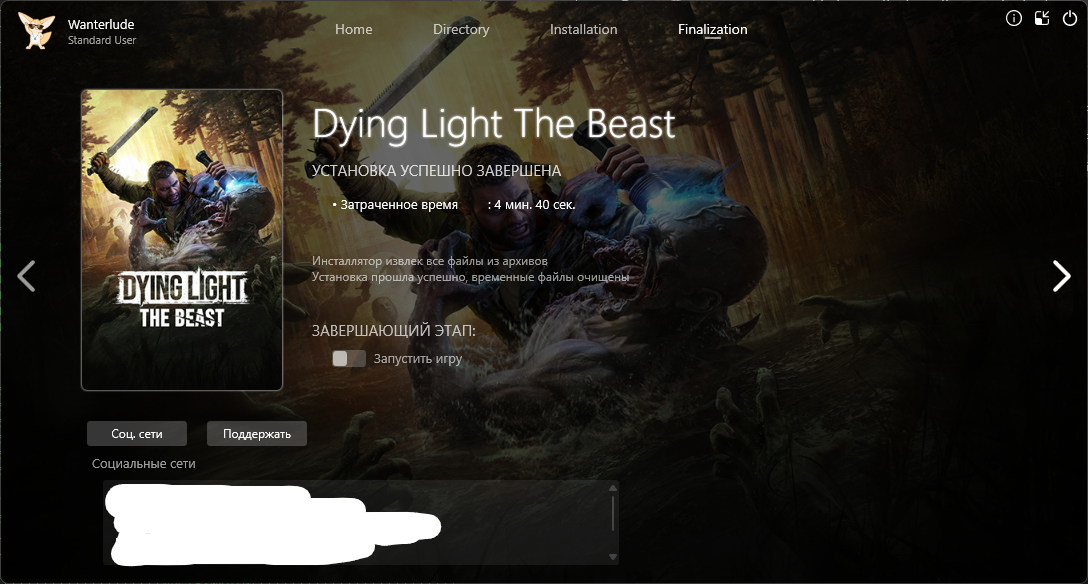
Task: Click the social links scrollbar thumb
Action: (613, 513)
